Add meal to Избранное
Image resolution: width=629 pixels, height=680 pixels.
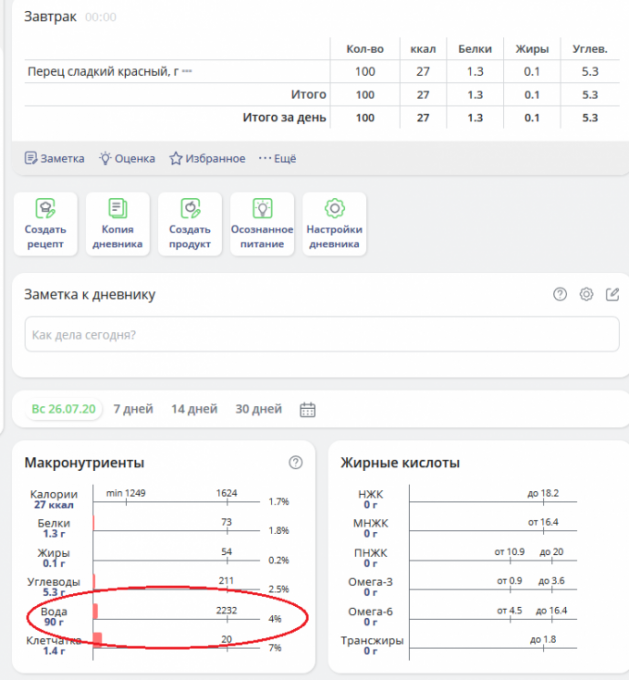[x=207, y=158]
